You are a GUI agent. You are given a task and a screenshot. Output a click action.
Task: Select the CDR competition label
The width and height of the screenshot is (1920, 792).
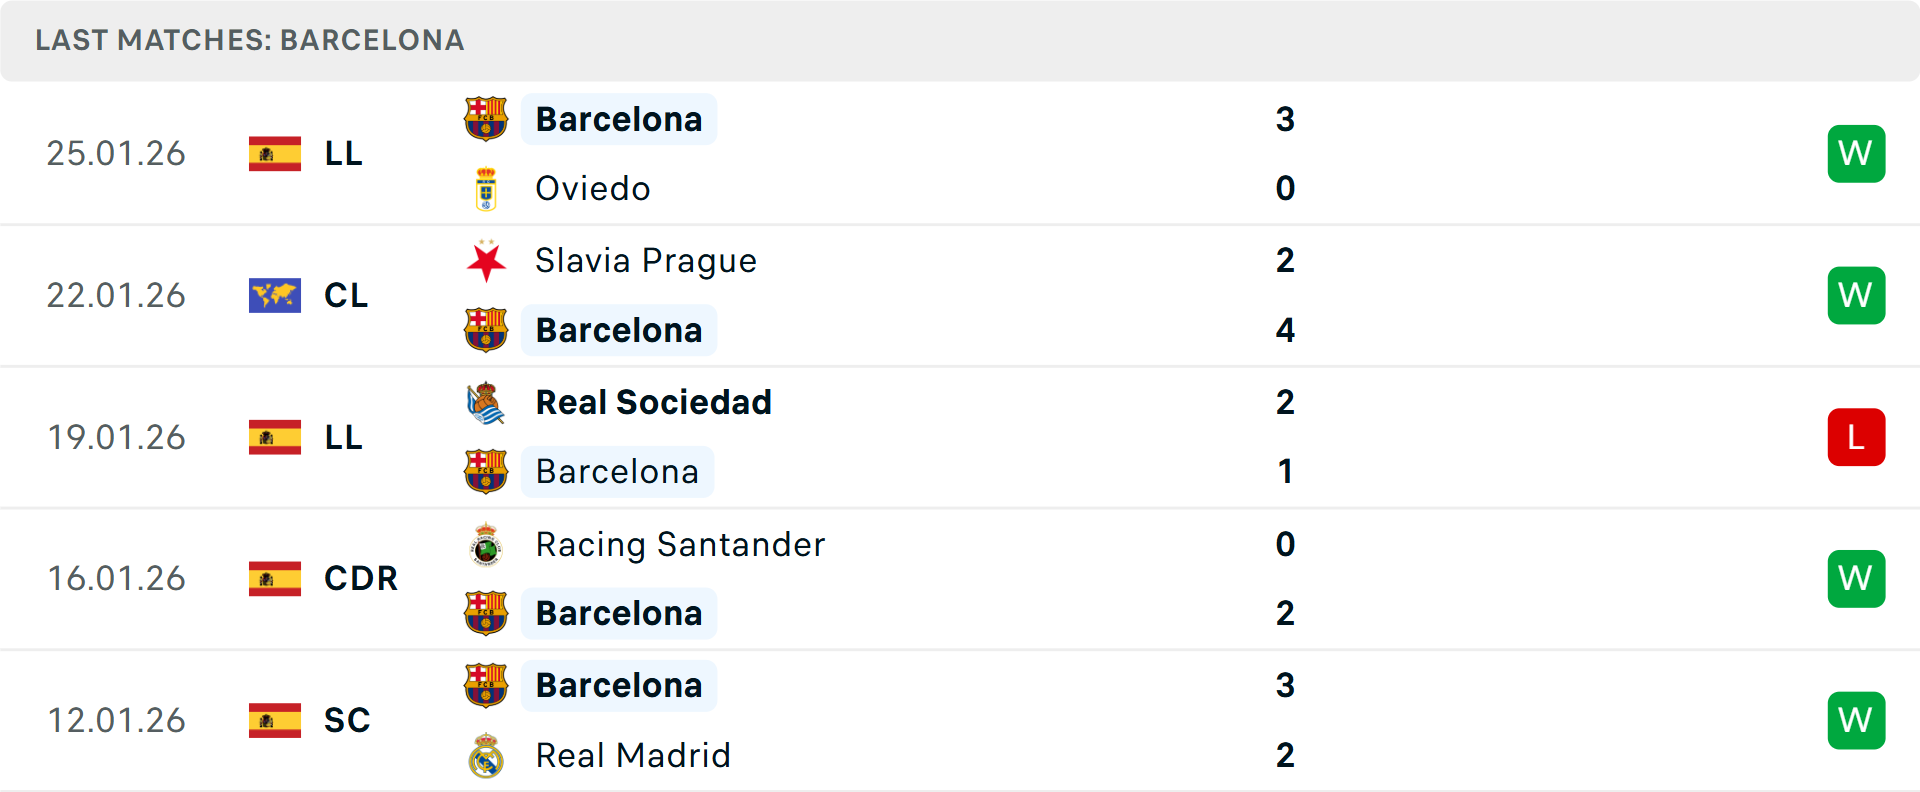360,578
